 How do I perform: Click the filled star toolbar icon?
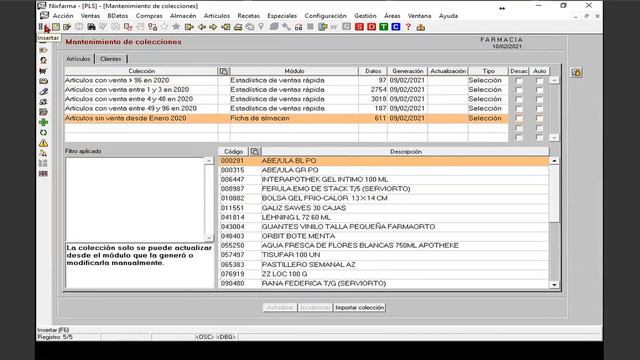click(x=176, y=27)
